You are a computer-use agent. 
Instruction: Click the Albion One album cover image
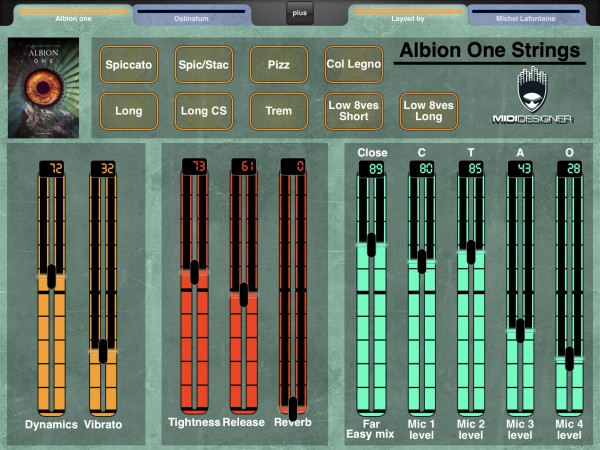pos(44,88)
